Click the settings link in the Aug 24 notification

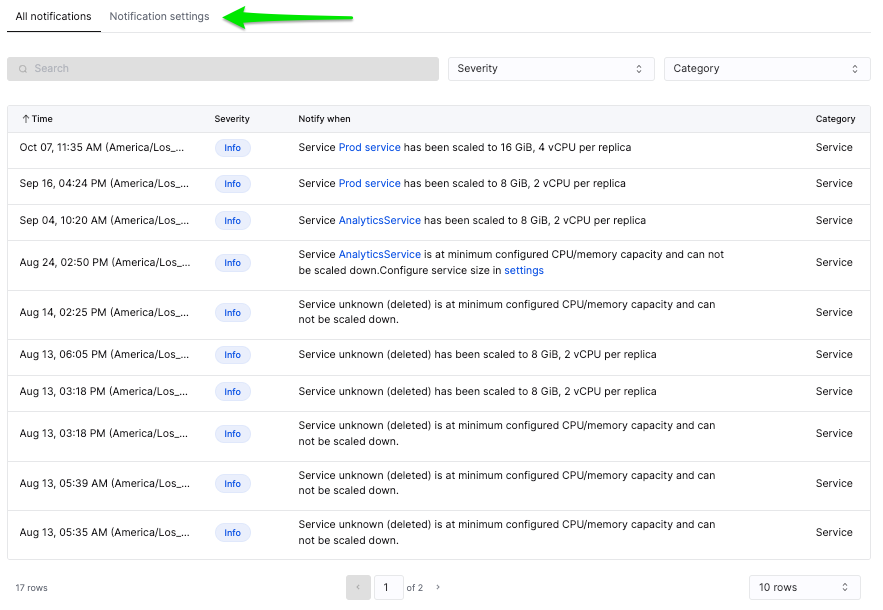(523, 270)
